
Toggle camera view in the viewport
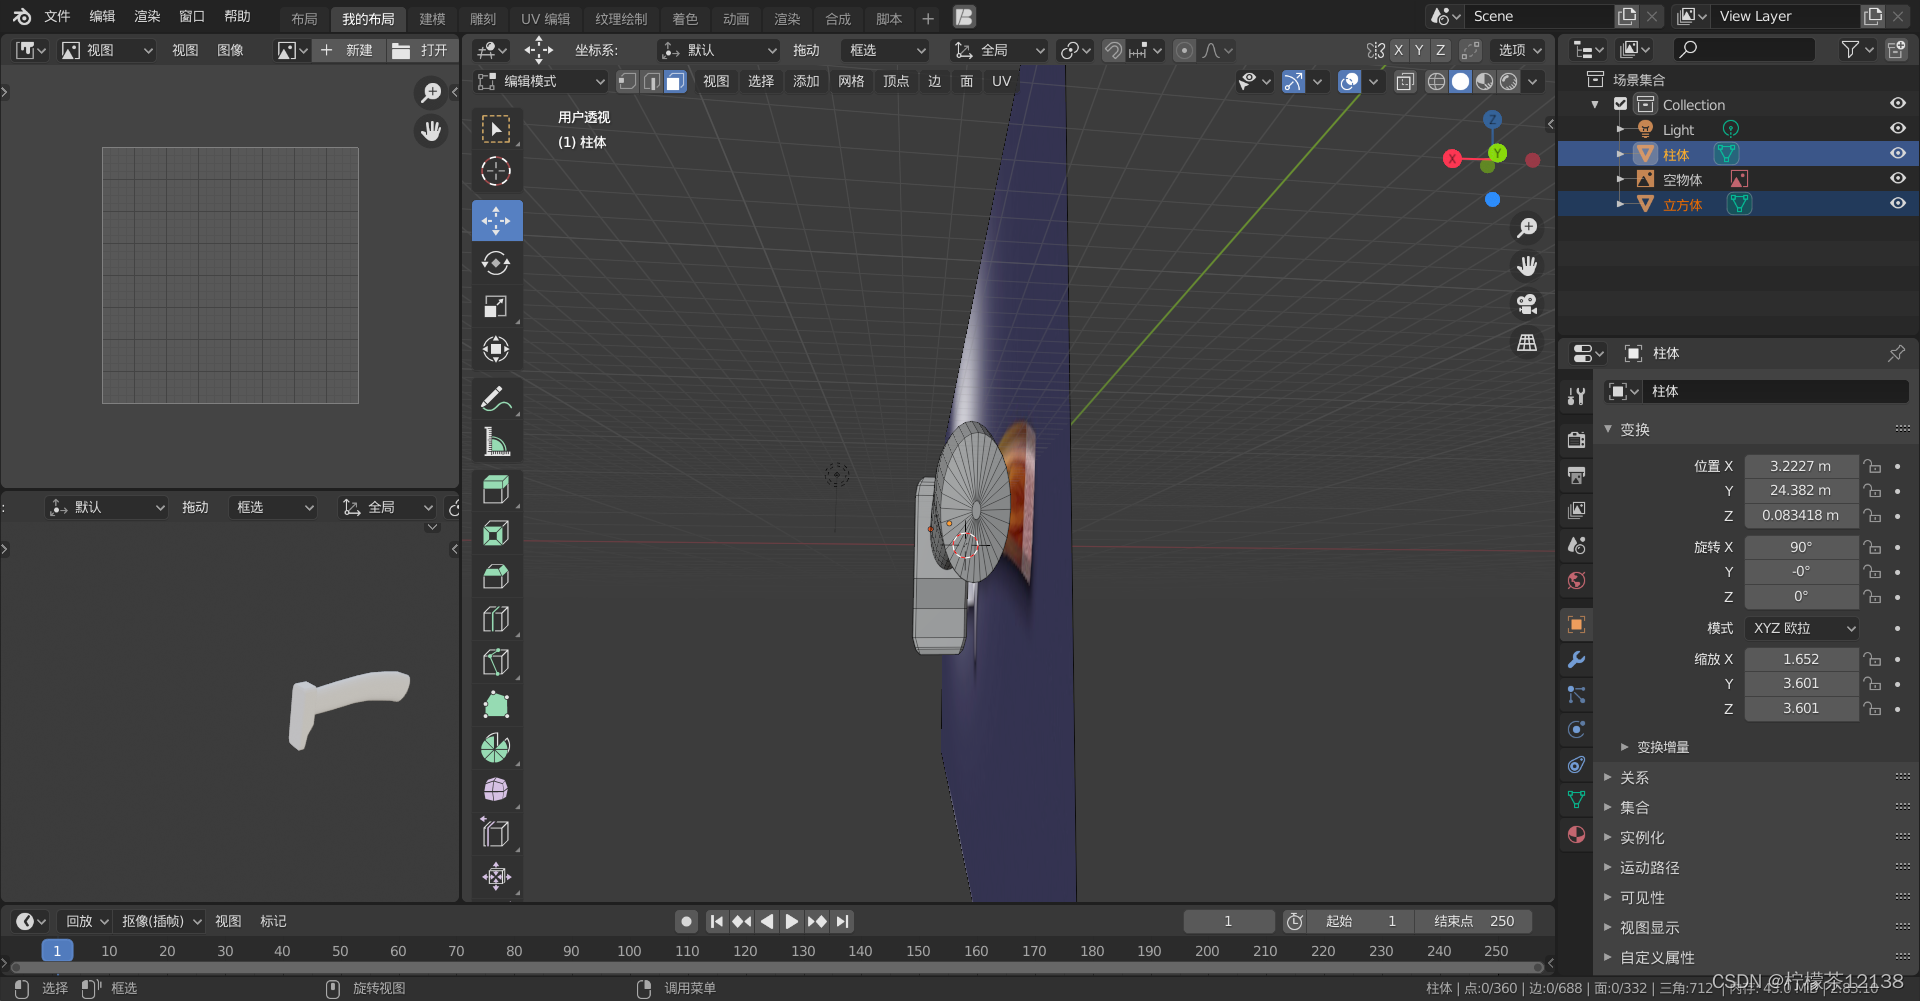coord(1527,304)
